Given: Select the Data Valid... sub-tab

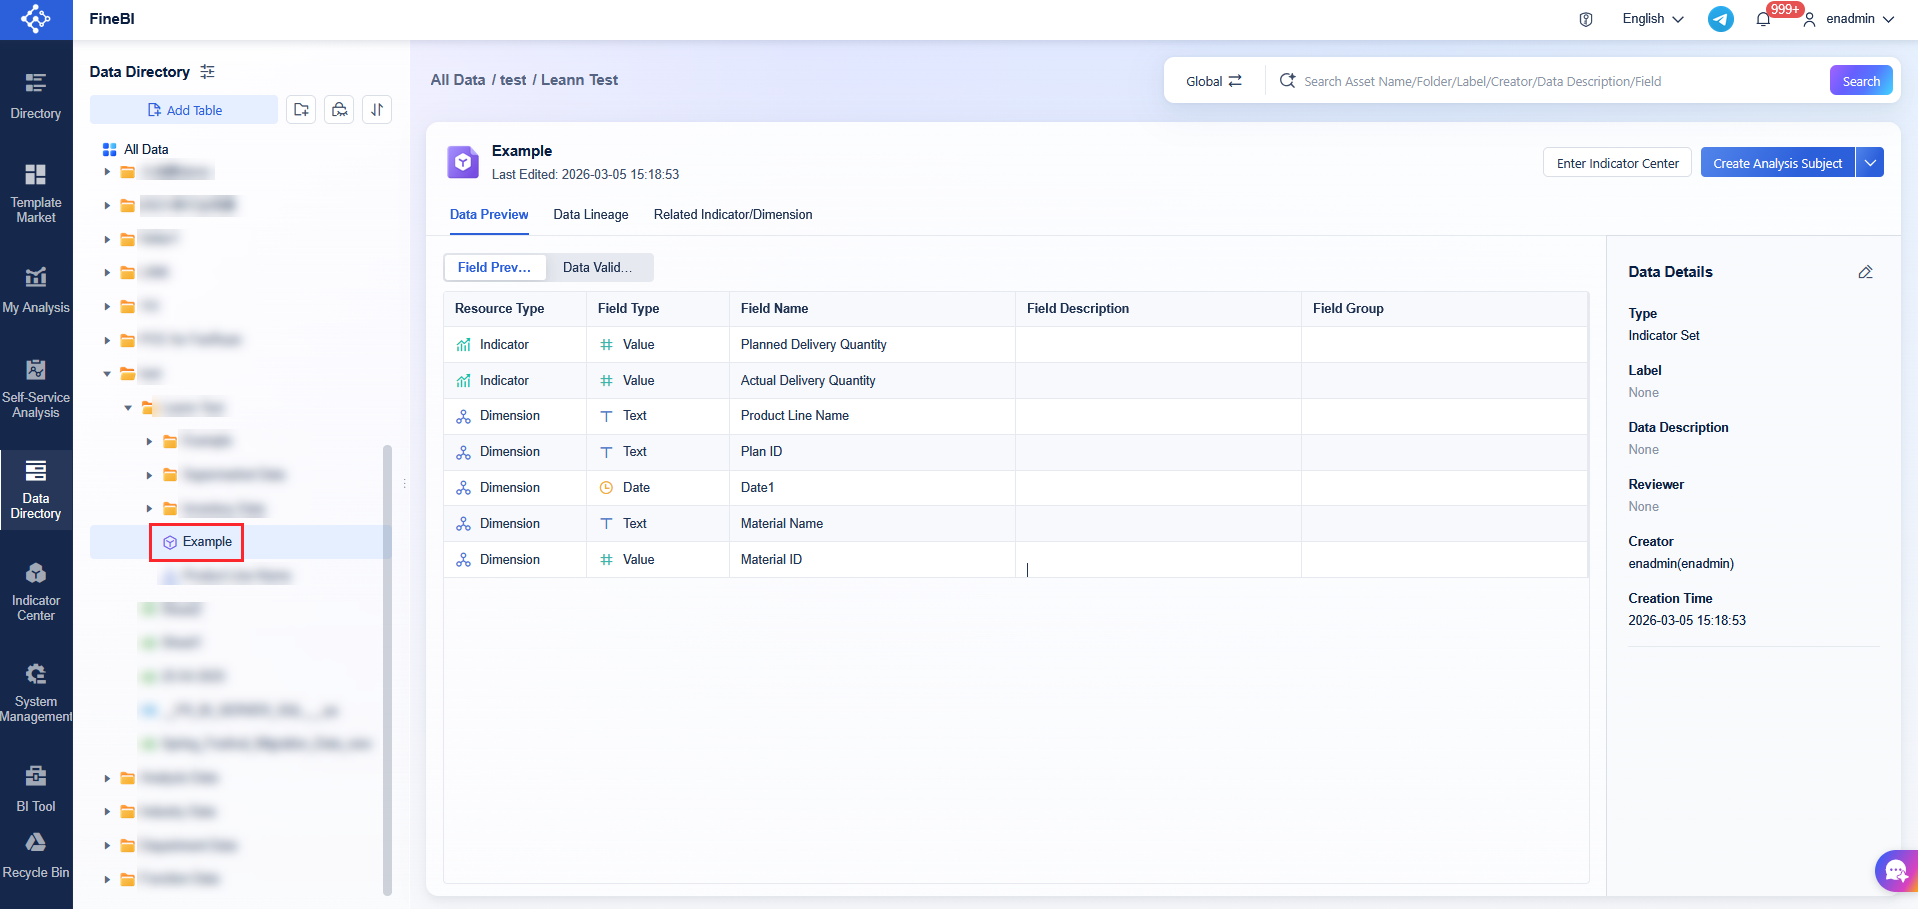Looking at the screenshot, I should click(598, 267).
